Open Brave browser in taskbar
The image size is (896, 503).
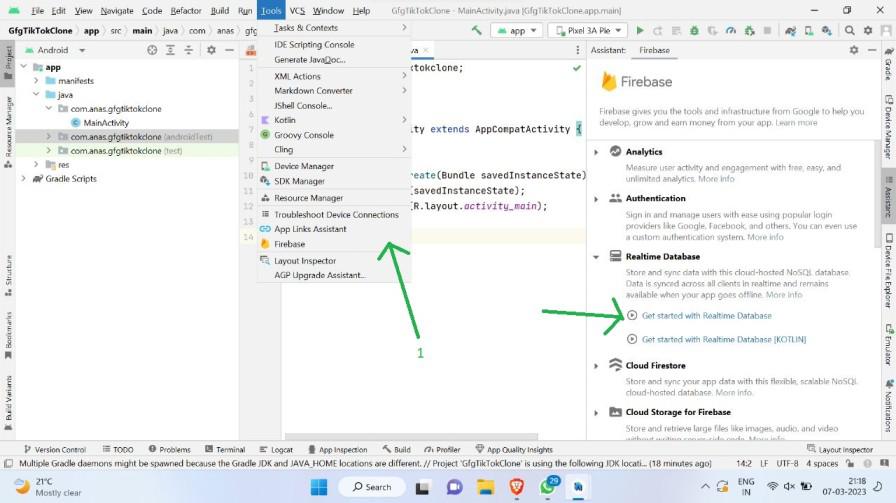(x=517, y=487)
